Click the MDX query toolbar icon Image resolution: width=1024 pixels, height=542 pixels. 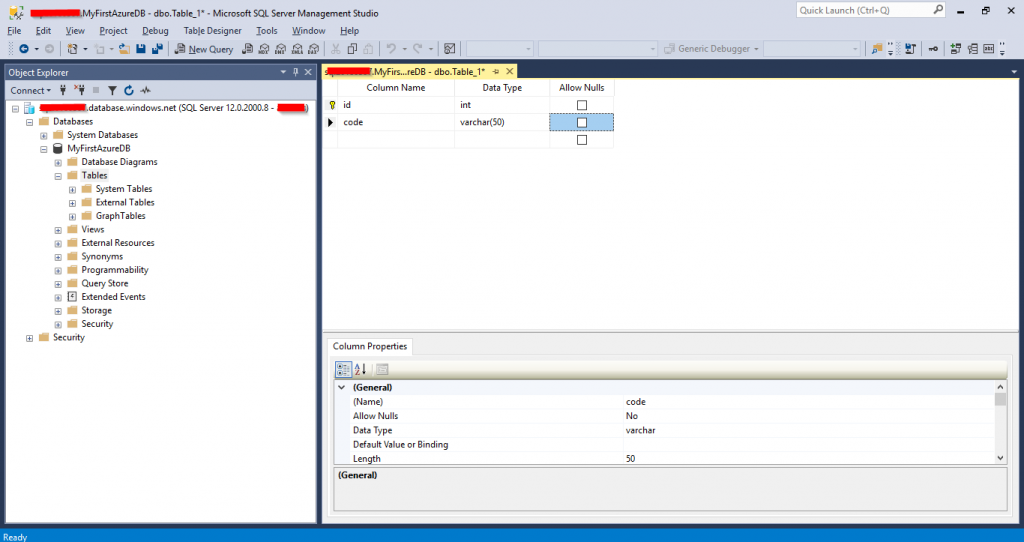pos(264,49)
